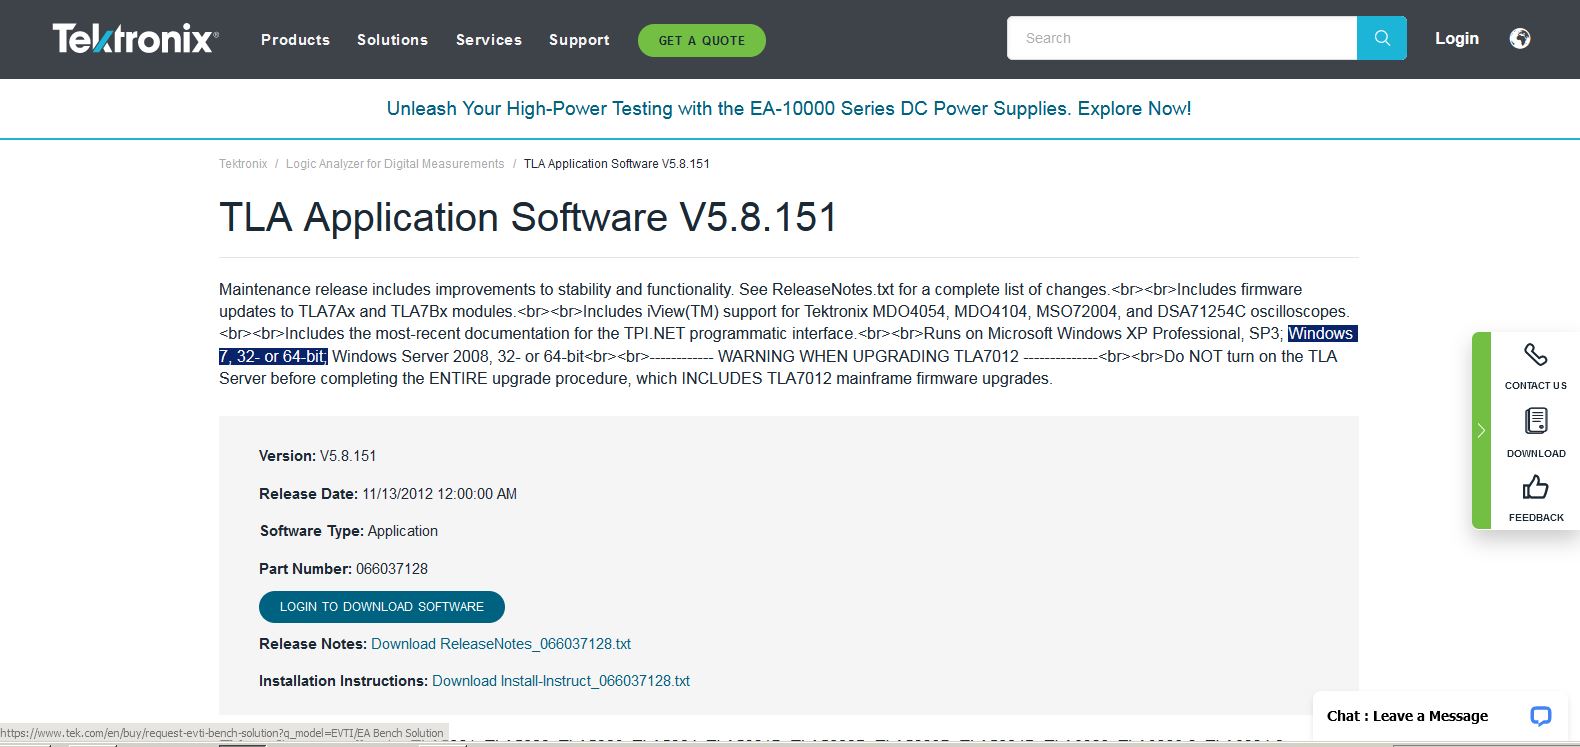Expand the Support menu
1580x747 pixels.
click(579, 40)
